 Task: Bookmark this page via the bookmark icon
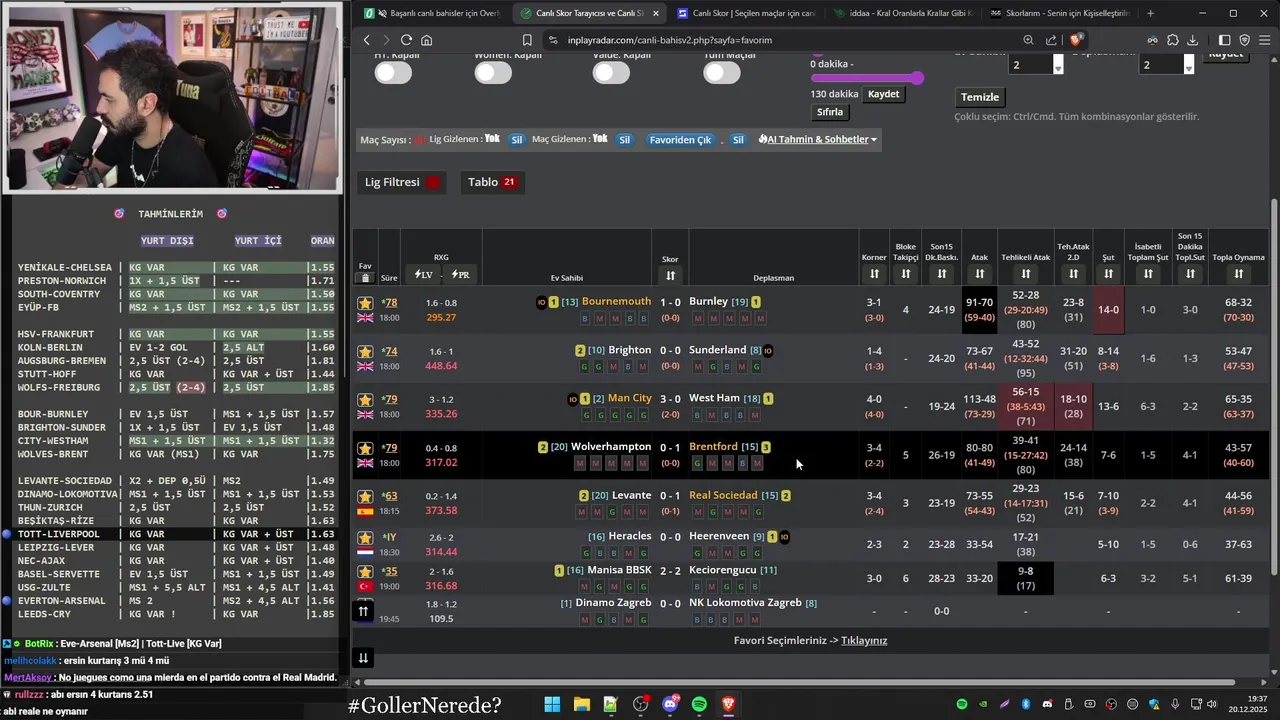coord(527,40)
